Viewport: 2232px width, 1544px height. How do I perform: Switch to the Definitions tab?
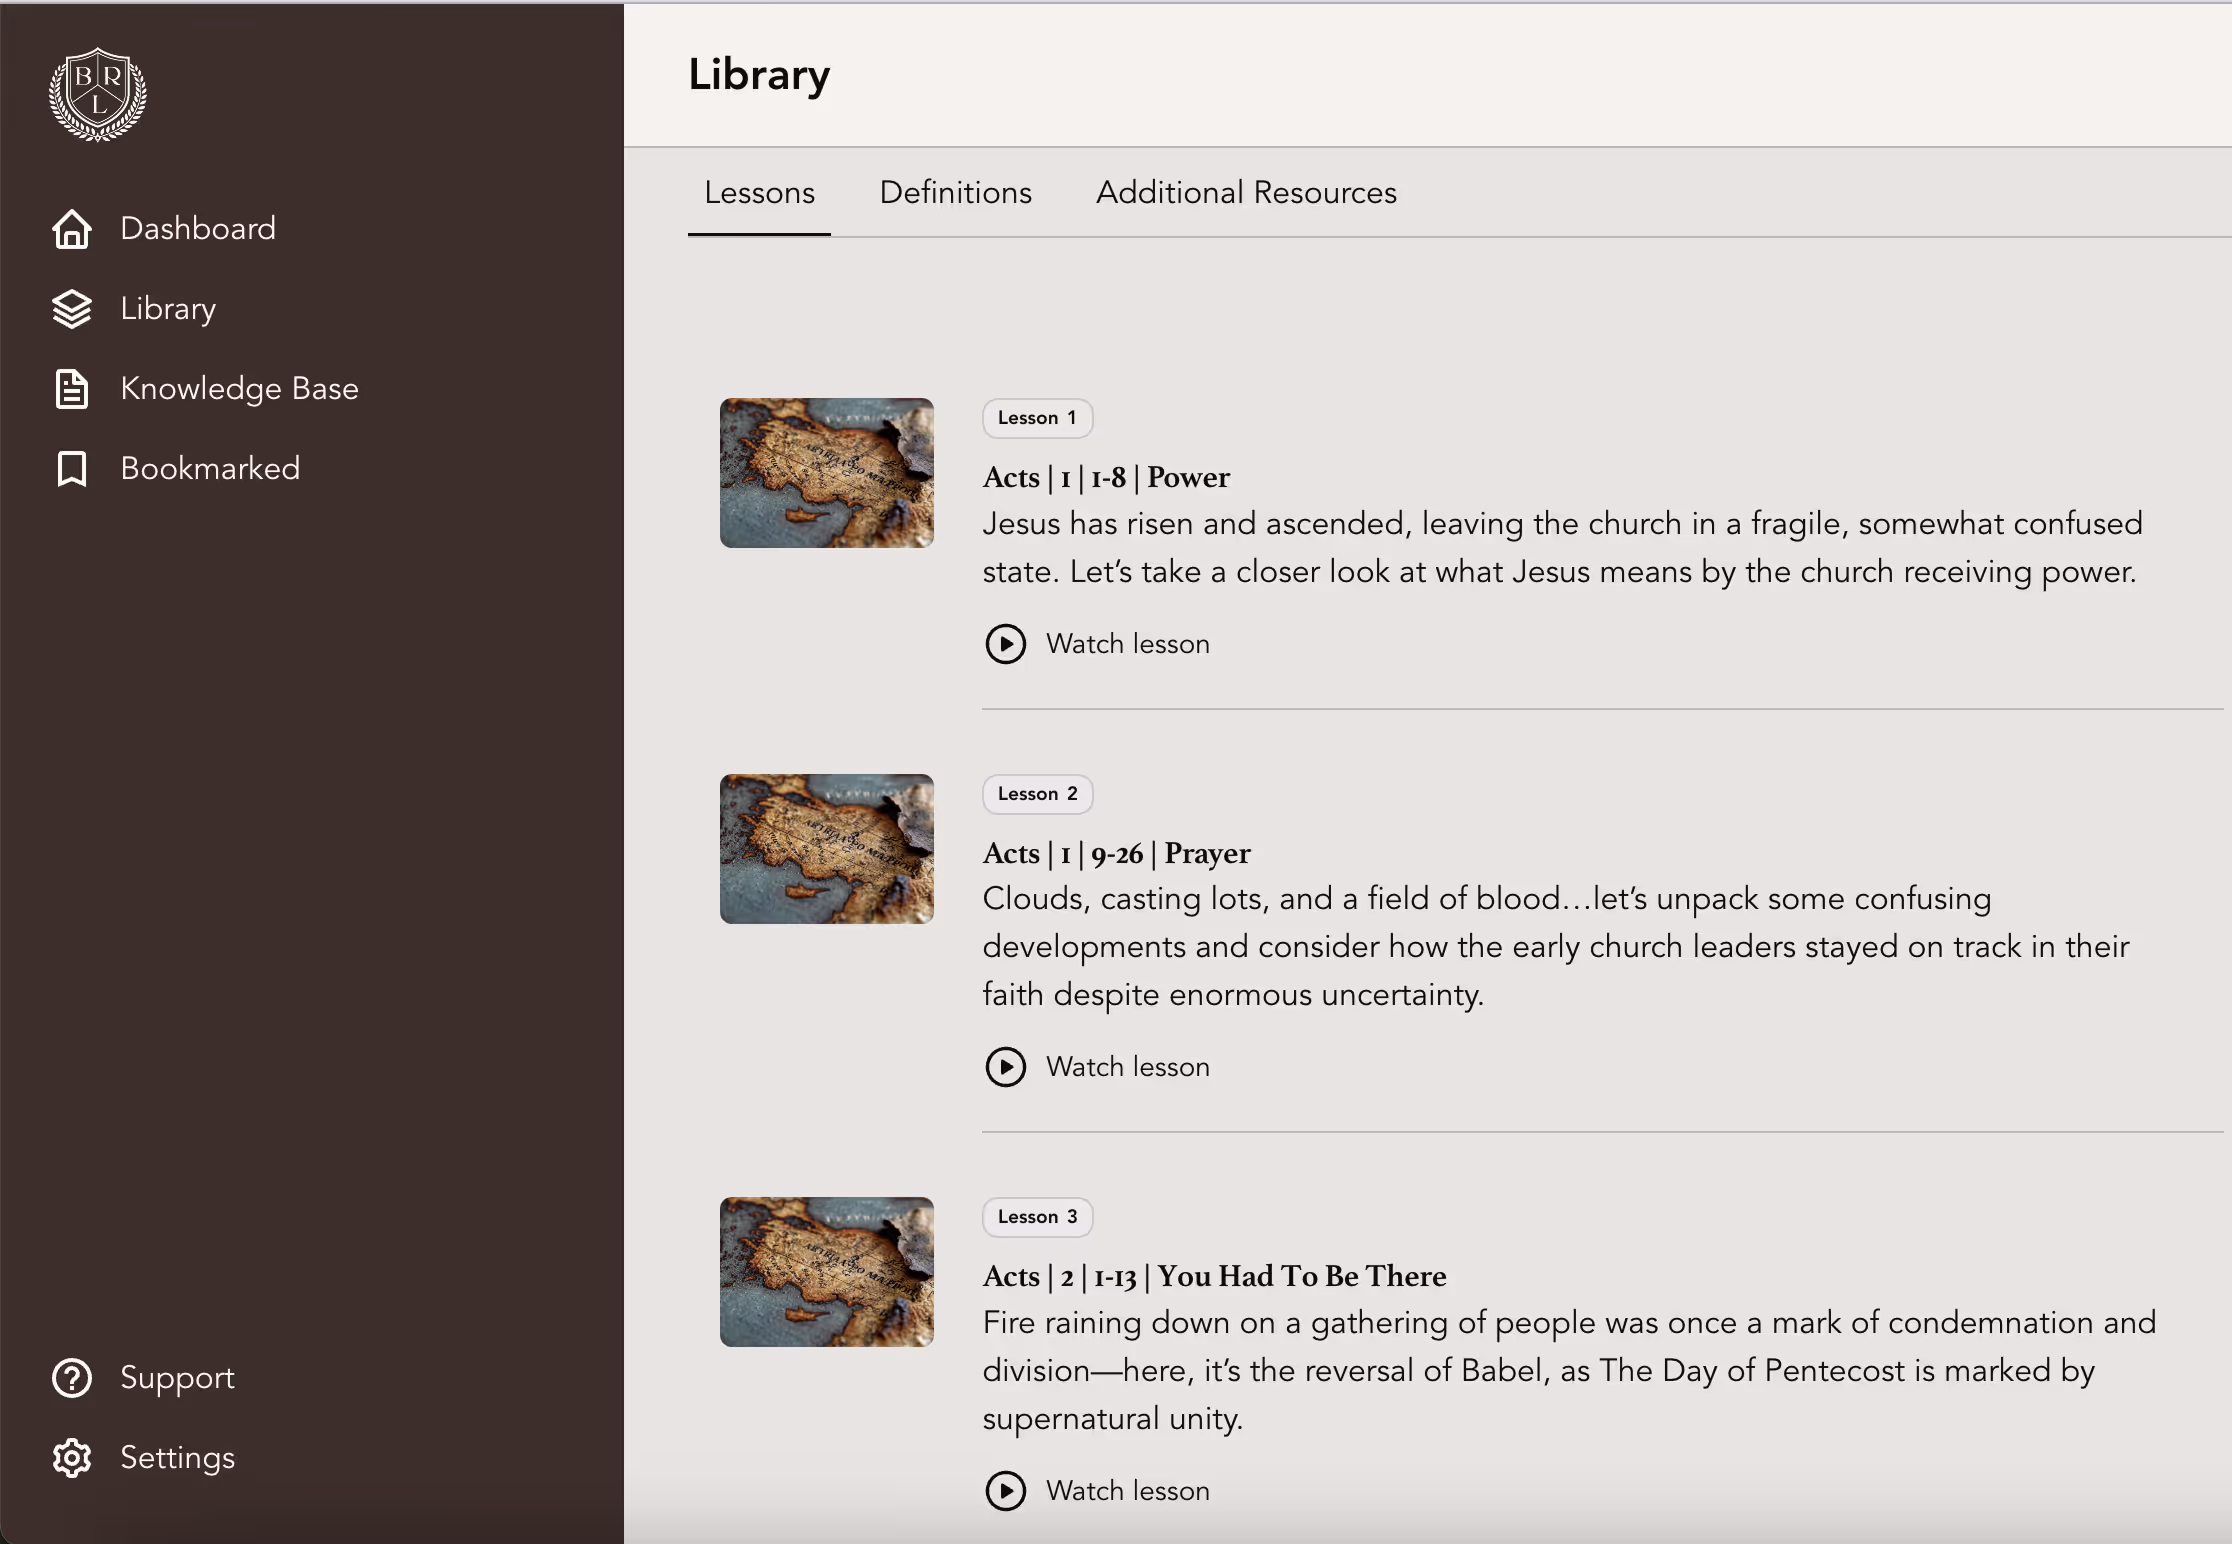pyautogui.click(x=955, y=193)
